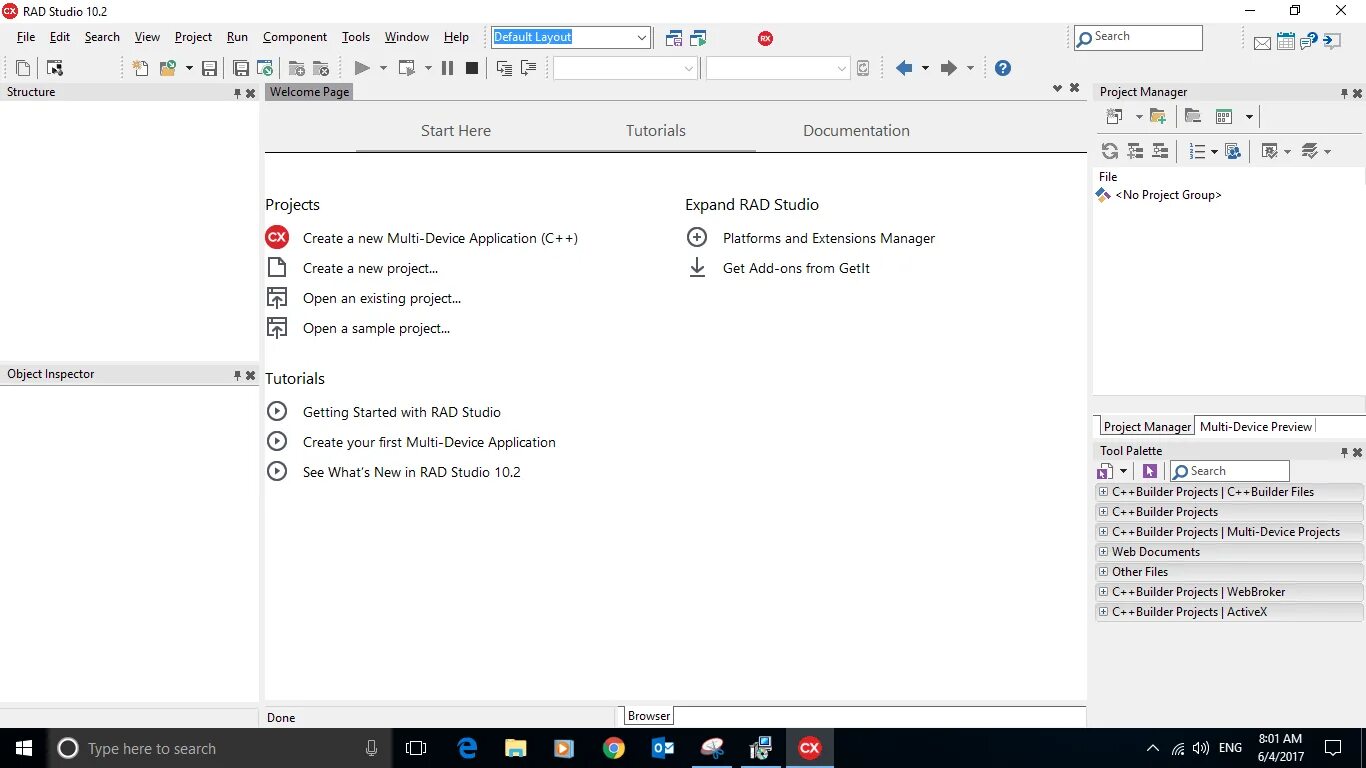The image size is (1366, 768).
Task: Pin the Object Inspector panel
Action: click(x=237, y=375)
